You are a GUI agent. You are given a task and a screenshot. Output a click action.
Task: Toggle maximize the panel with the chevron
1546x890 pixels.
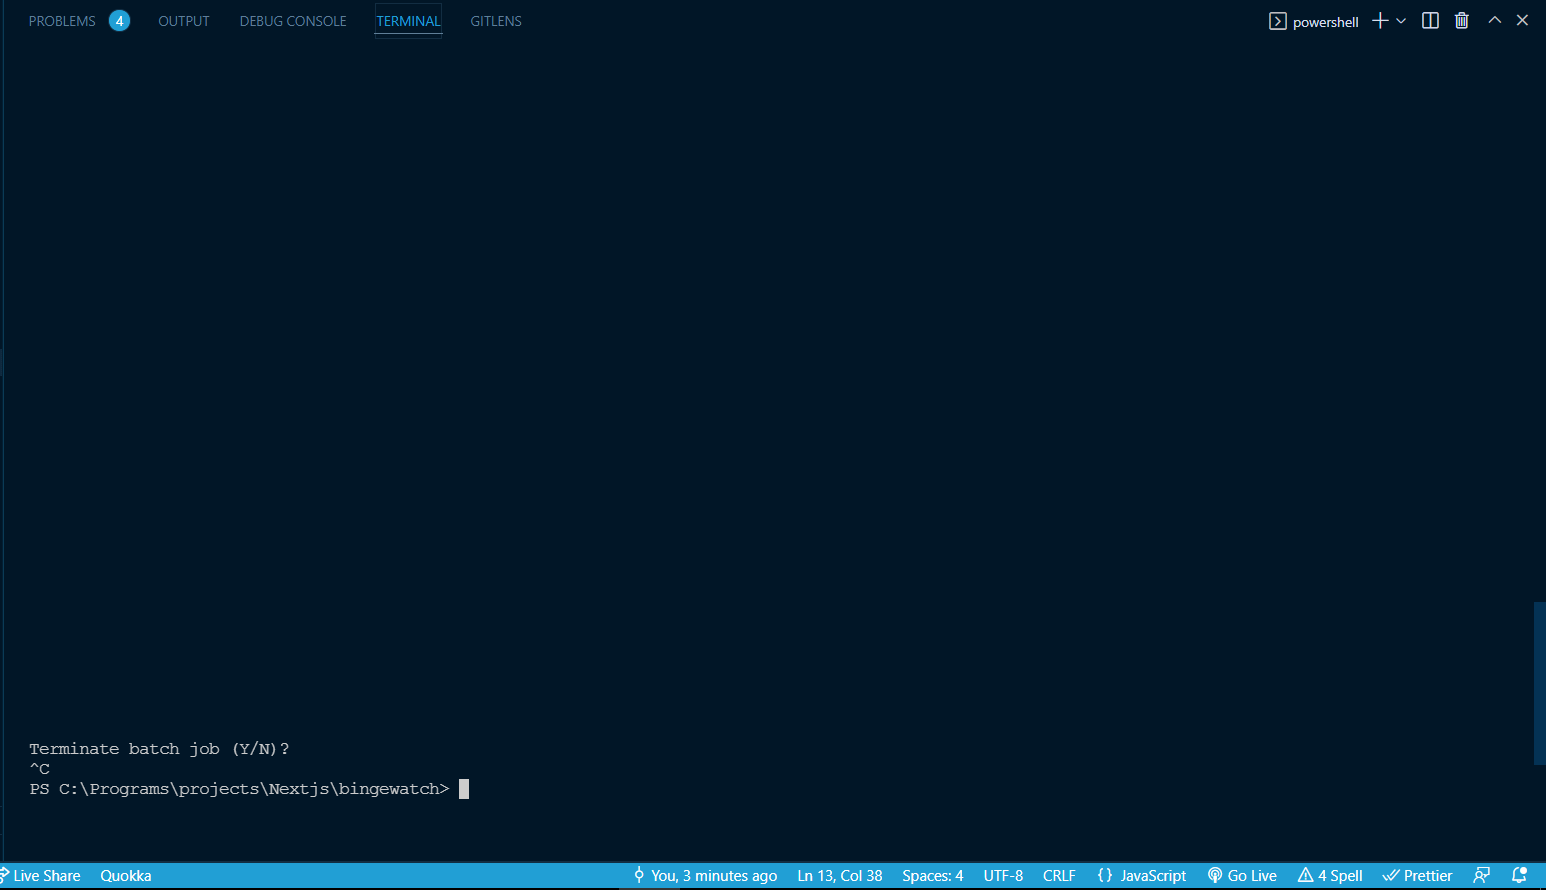(1494, 19)
